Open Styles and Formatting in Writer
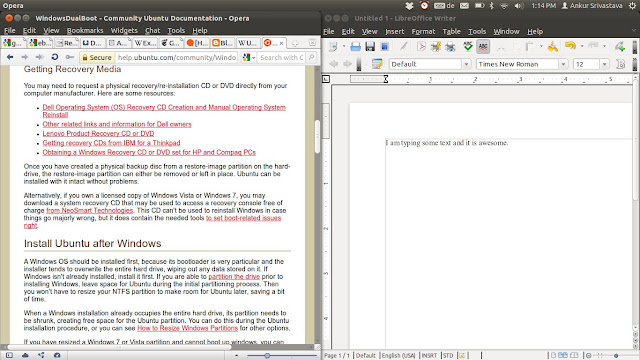Viewport: 640px width, 360px height. coord(377,64)
